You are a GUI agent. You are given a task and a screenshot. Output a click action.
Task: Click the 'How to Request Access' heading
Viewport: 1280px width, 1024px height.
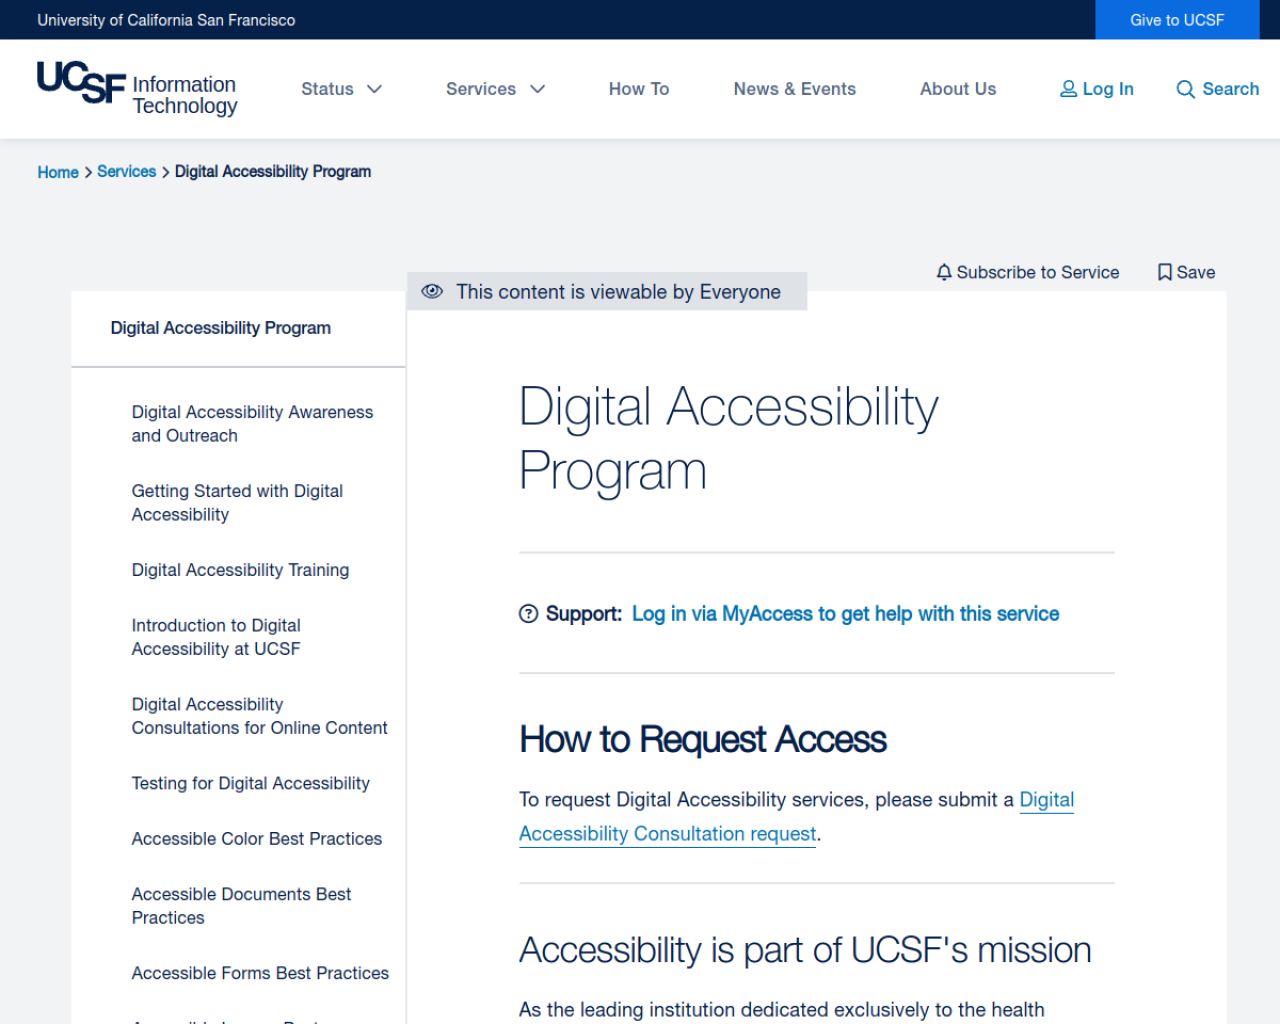click(702, 740)
